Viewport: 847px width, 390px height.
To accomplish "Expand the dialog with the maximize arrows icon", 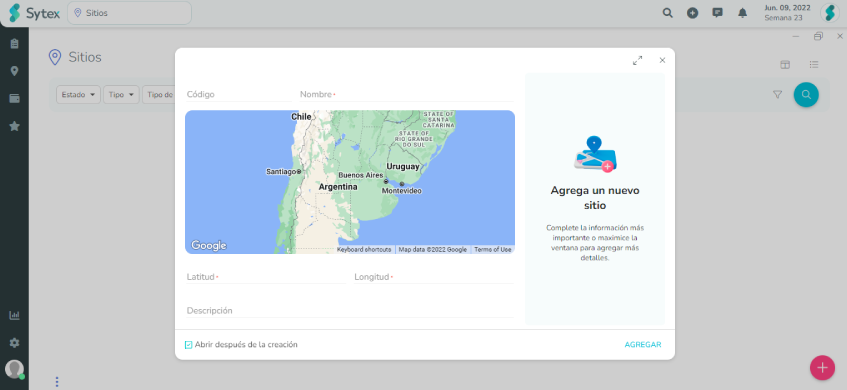I will pyautogui.click(x=637, y=60).
